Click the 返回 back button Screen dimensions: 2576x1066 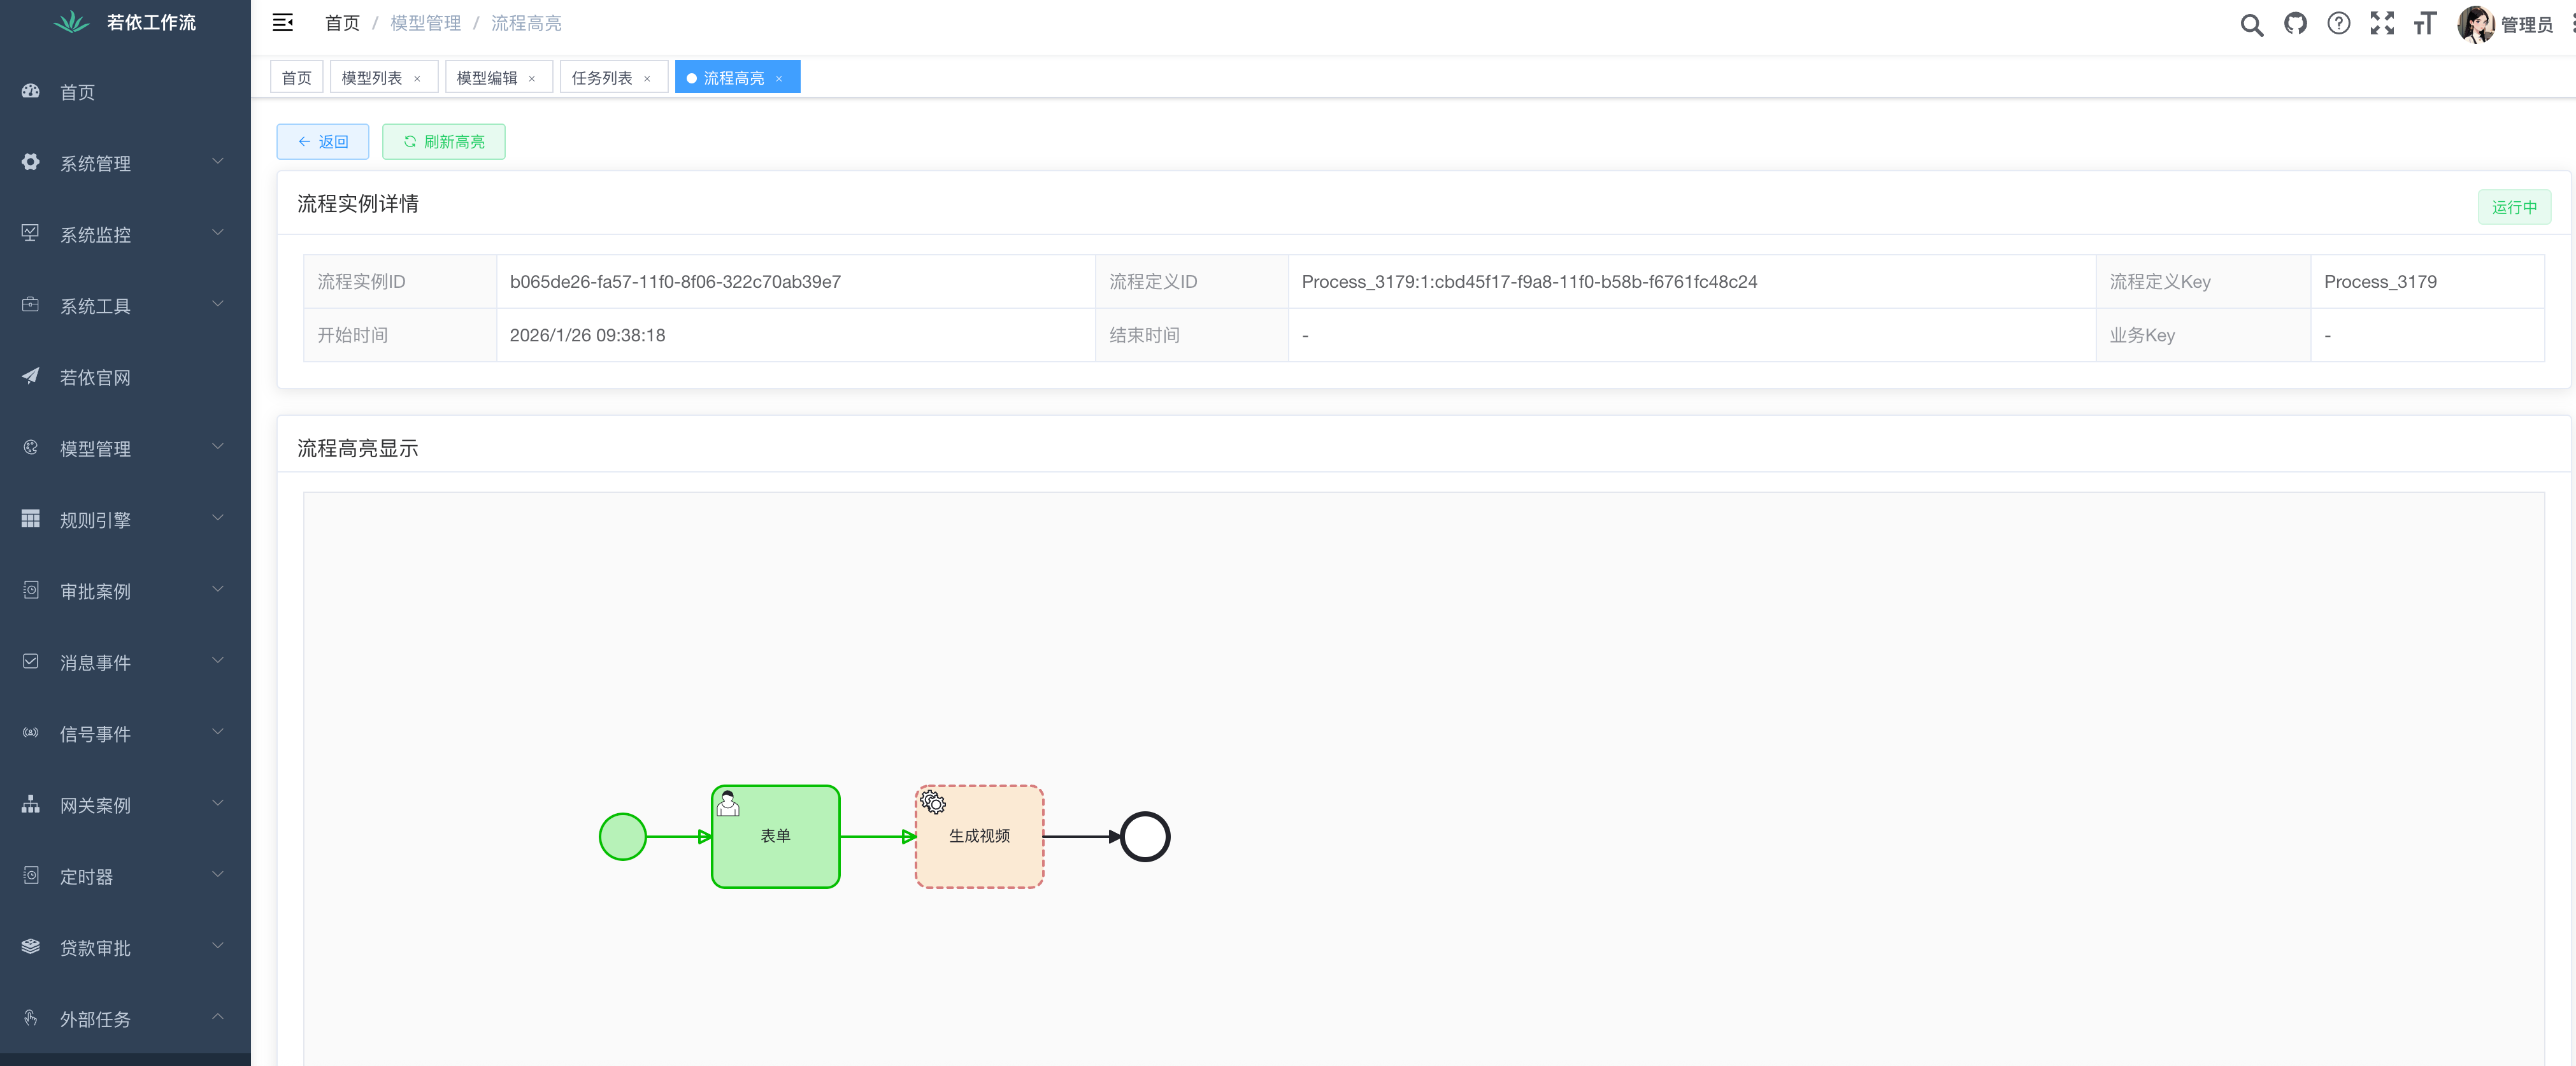(323, 142)
